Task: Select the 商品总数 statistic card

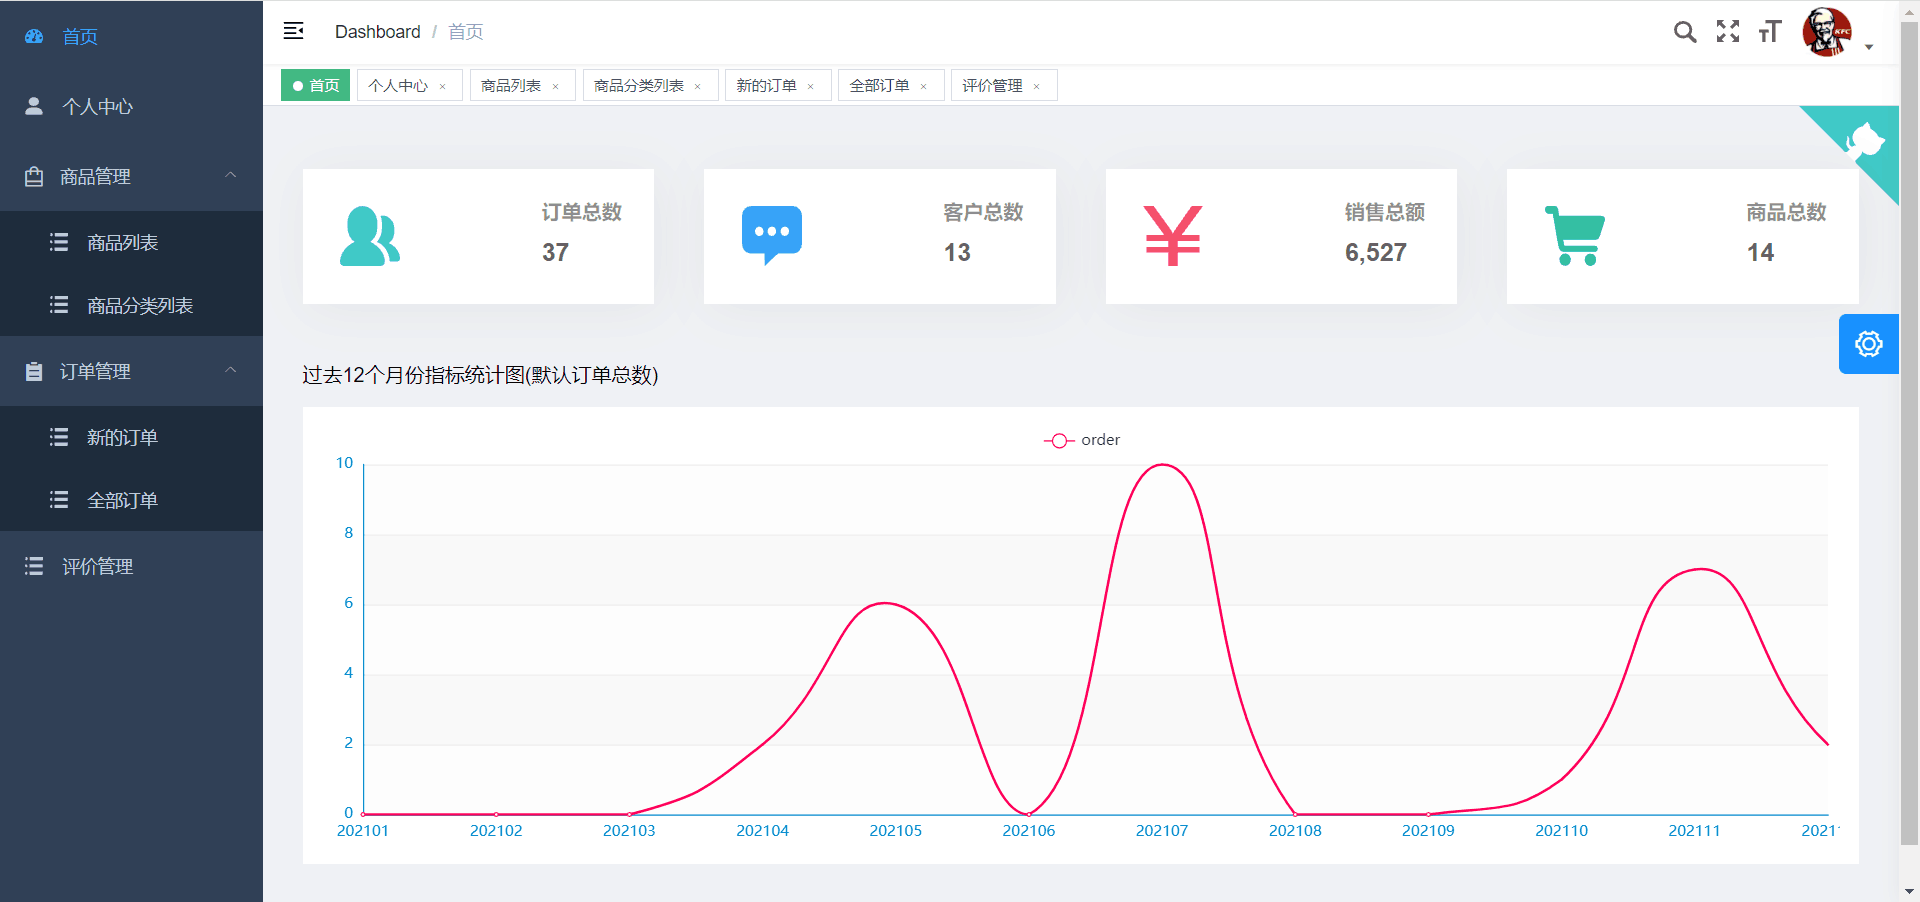Action: click(1683, 236)
